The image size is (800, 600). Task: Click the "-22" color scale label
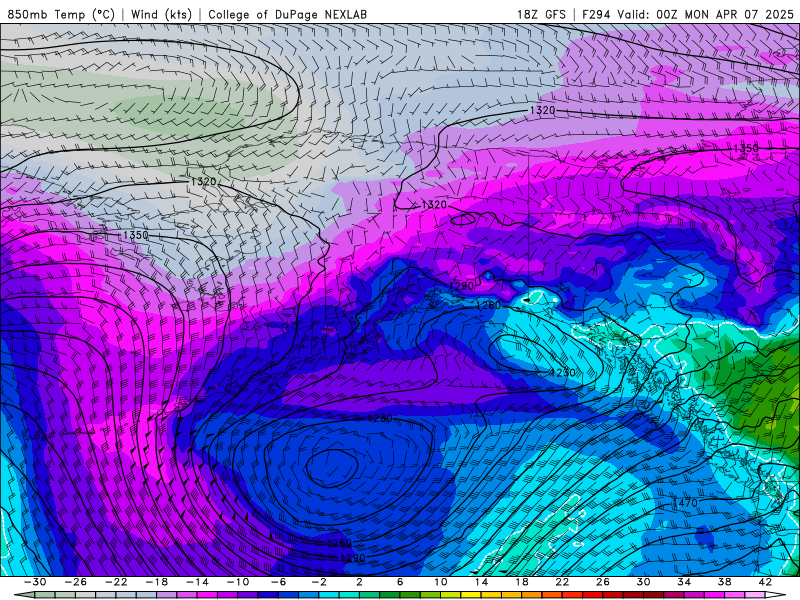click(x=116, y=582)
